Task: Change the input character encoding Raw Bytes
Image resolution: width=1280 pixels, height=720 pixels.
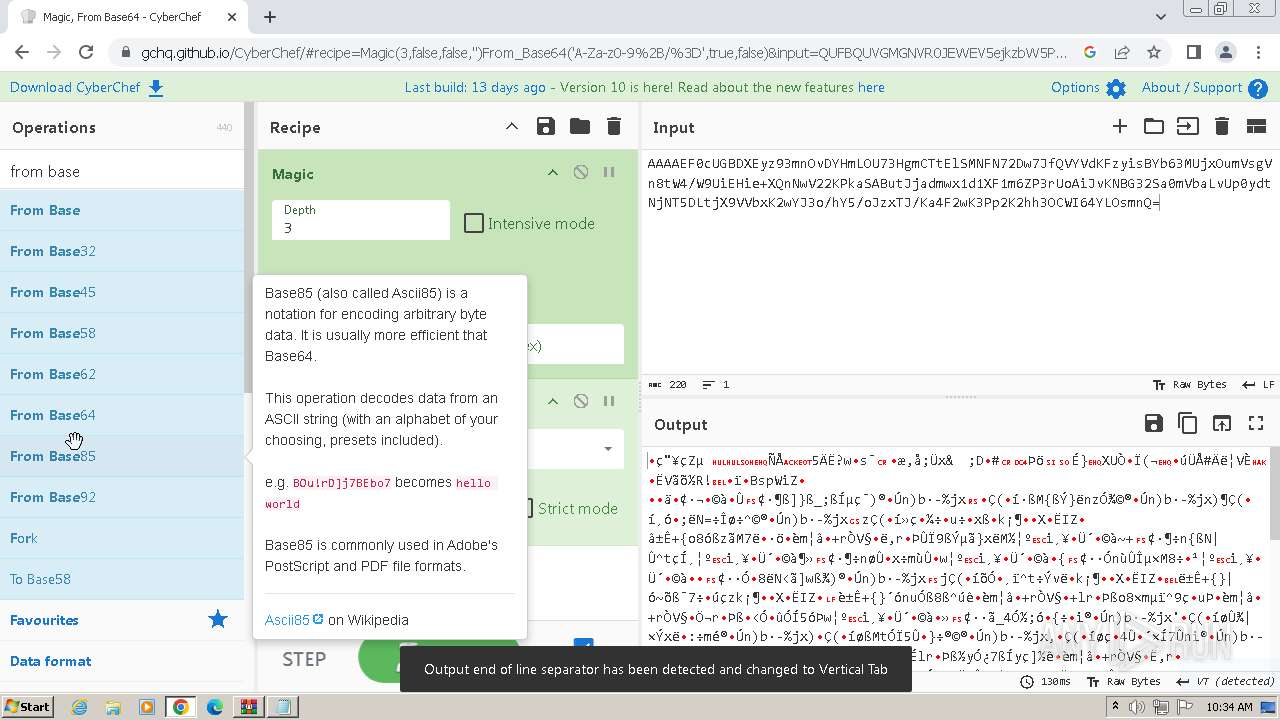Action: pyautogui.click(x=1190, y=384)
